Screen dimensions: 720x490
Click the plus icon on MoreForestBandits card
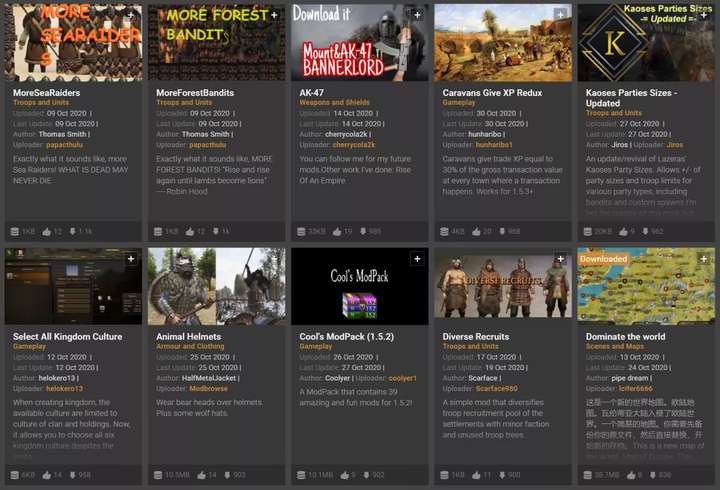click(x=274, y=15)
